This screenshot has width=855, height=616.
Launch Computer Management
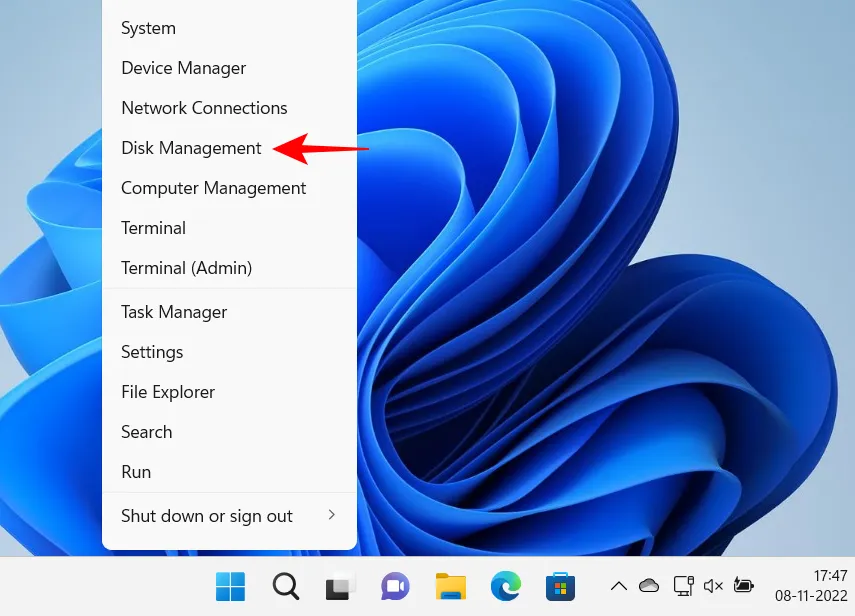click(x=229, y=188)
